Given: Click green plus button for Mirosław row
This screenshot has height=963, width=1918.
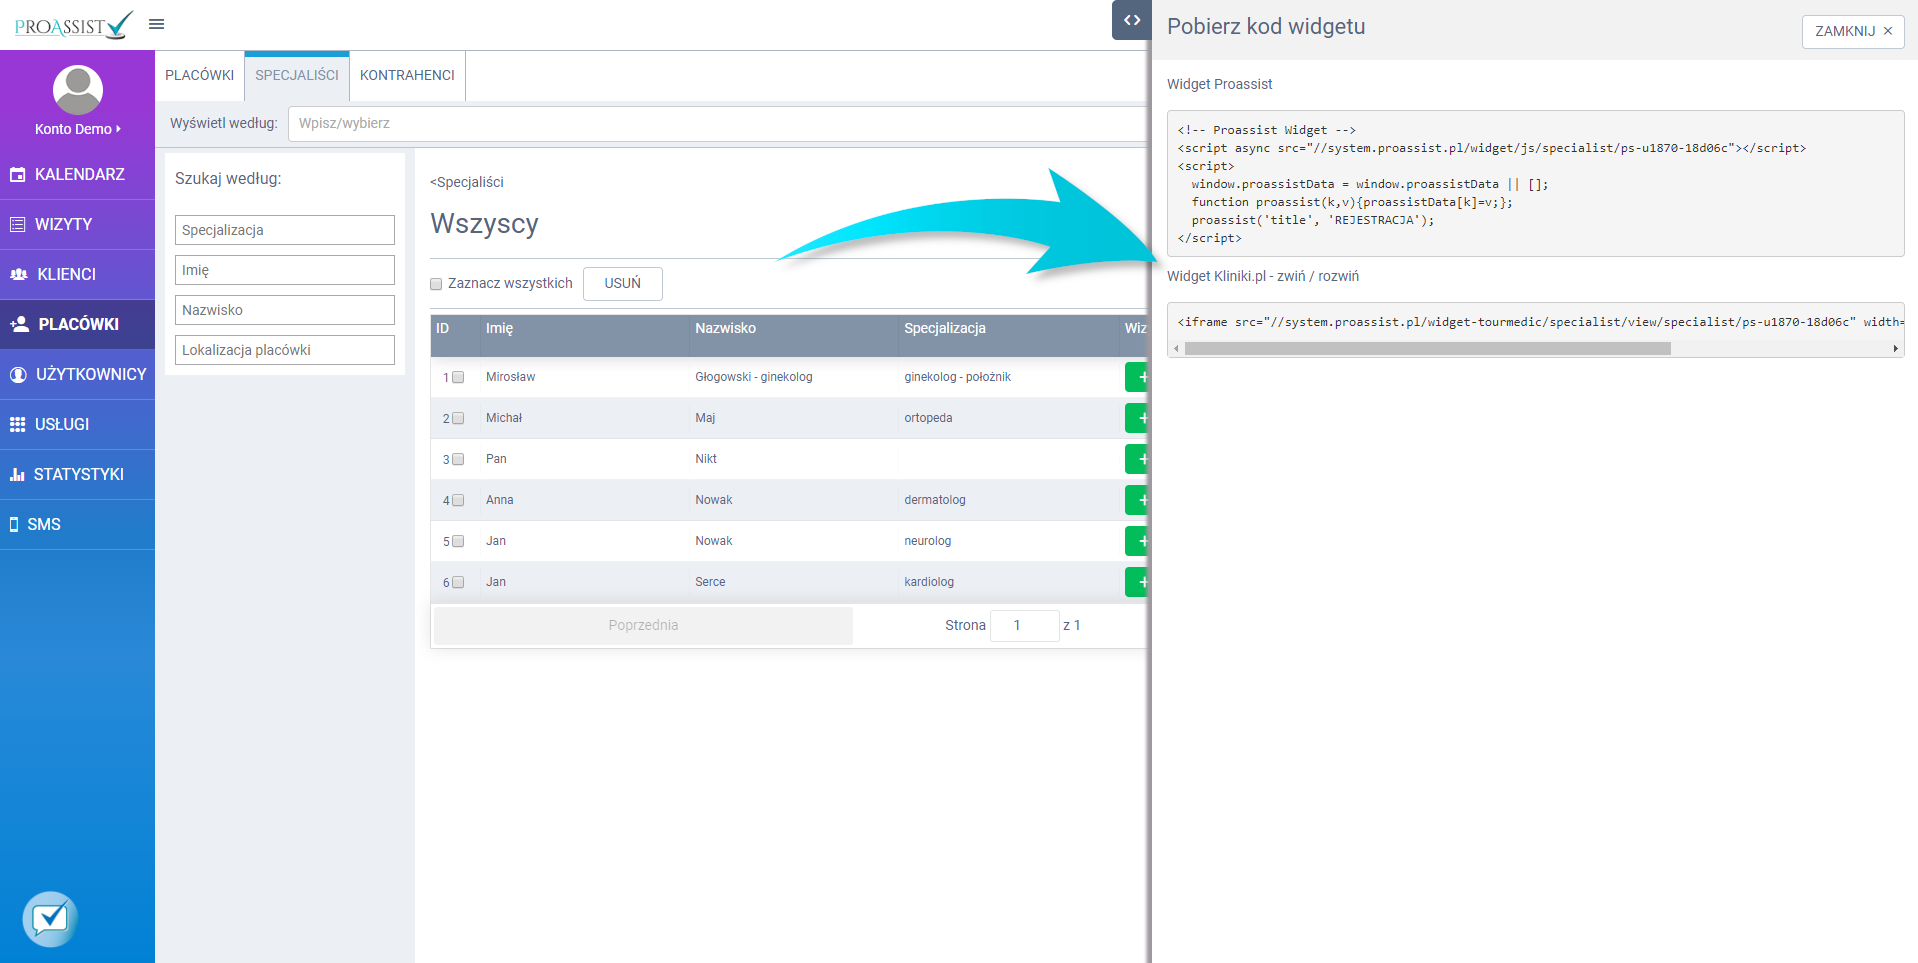Looking at the screenshot, I should pos(1137,377).
